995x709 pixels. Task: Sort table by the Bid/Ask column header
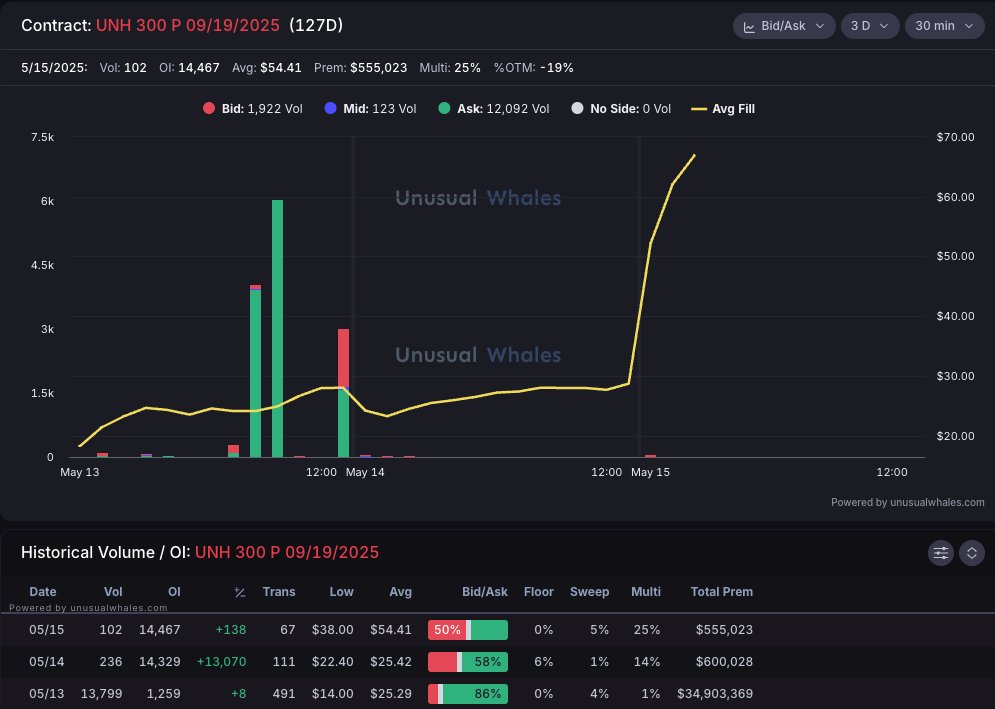(485, 592)
